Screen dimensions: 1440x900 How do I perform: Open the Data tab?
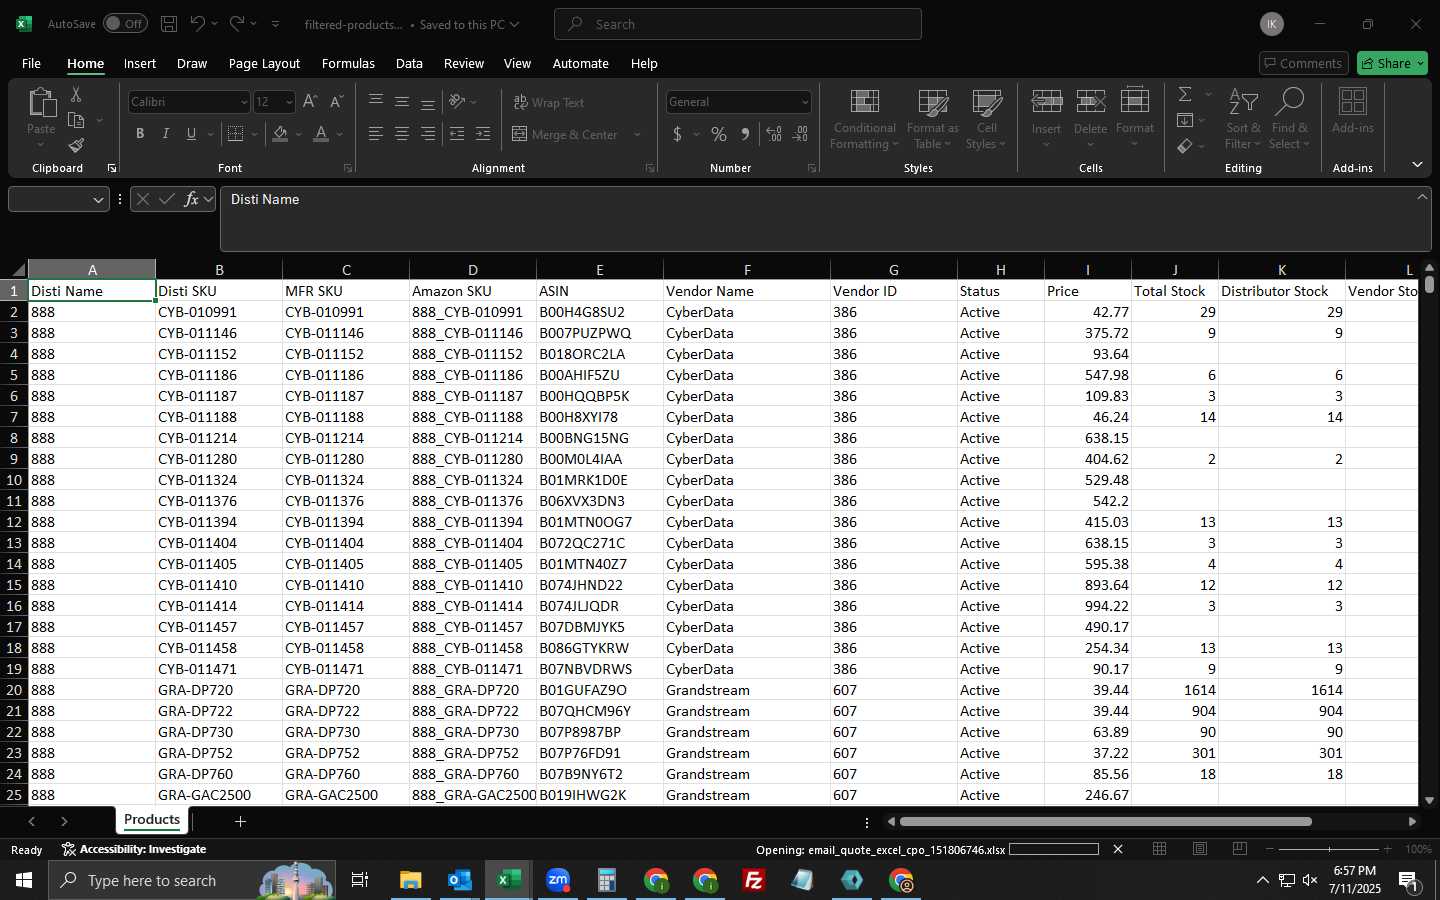tap(409, 63)
